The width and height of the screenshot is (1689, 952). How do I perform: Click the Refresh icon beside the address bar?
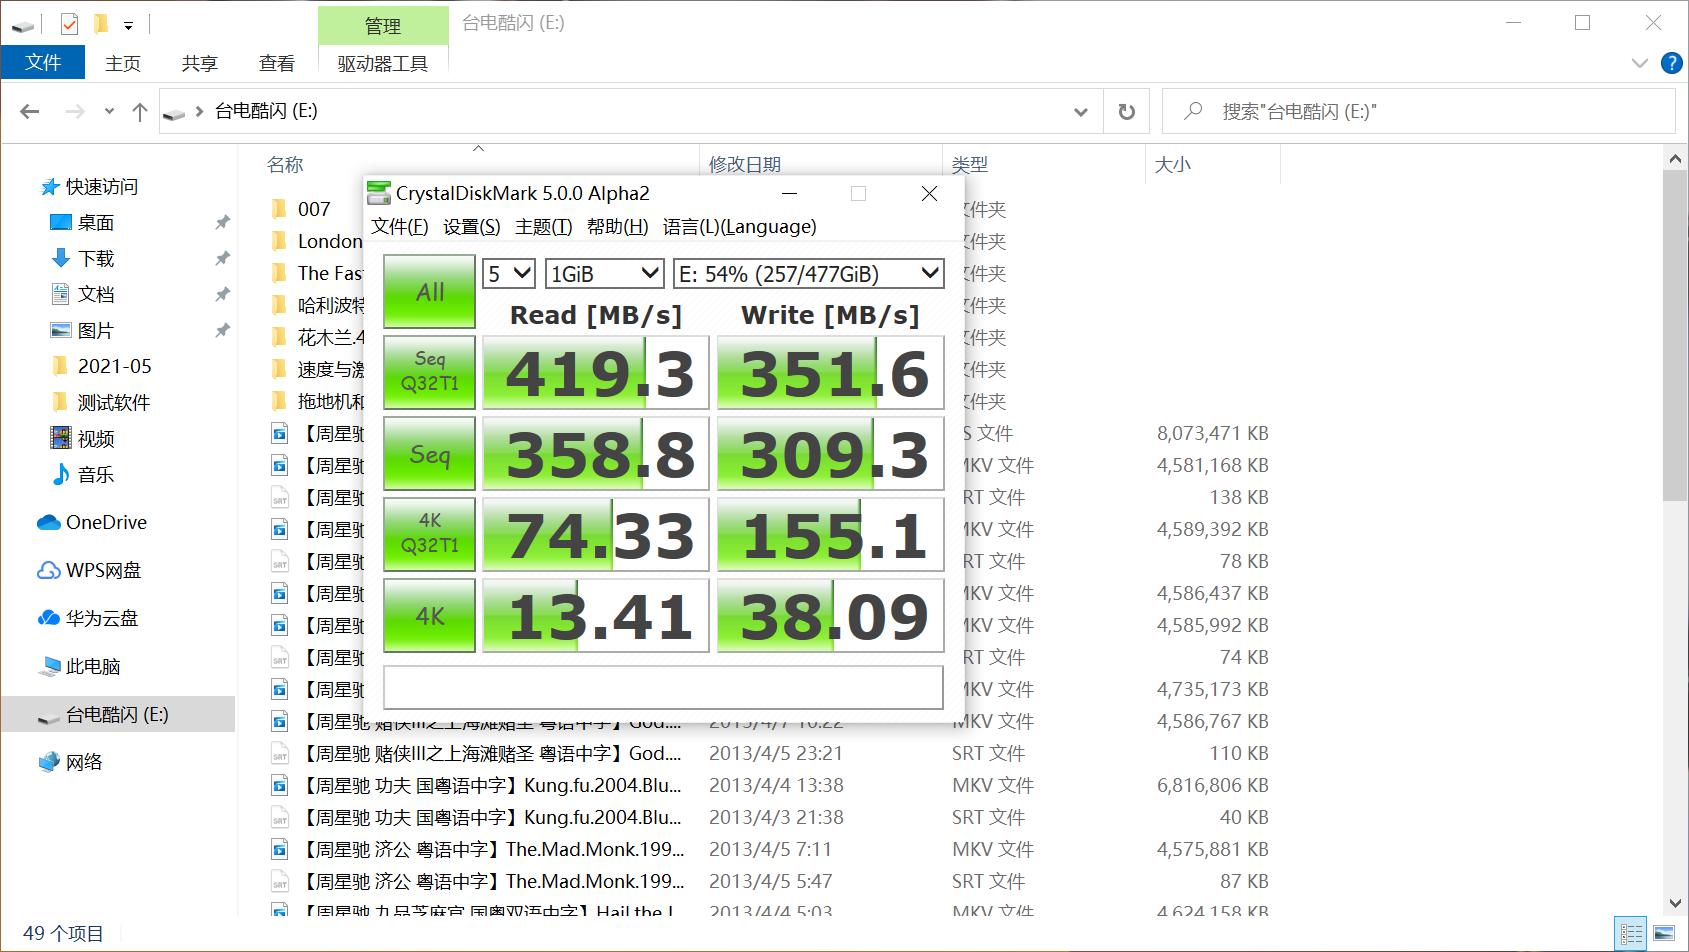(x=1126, y=112)
